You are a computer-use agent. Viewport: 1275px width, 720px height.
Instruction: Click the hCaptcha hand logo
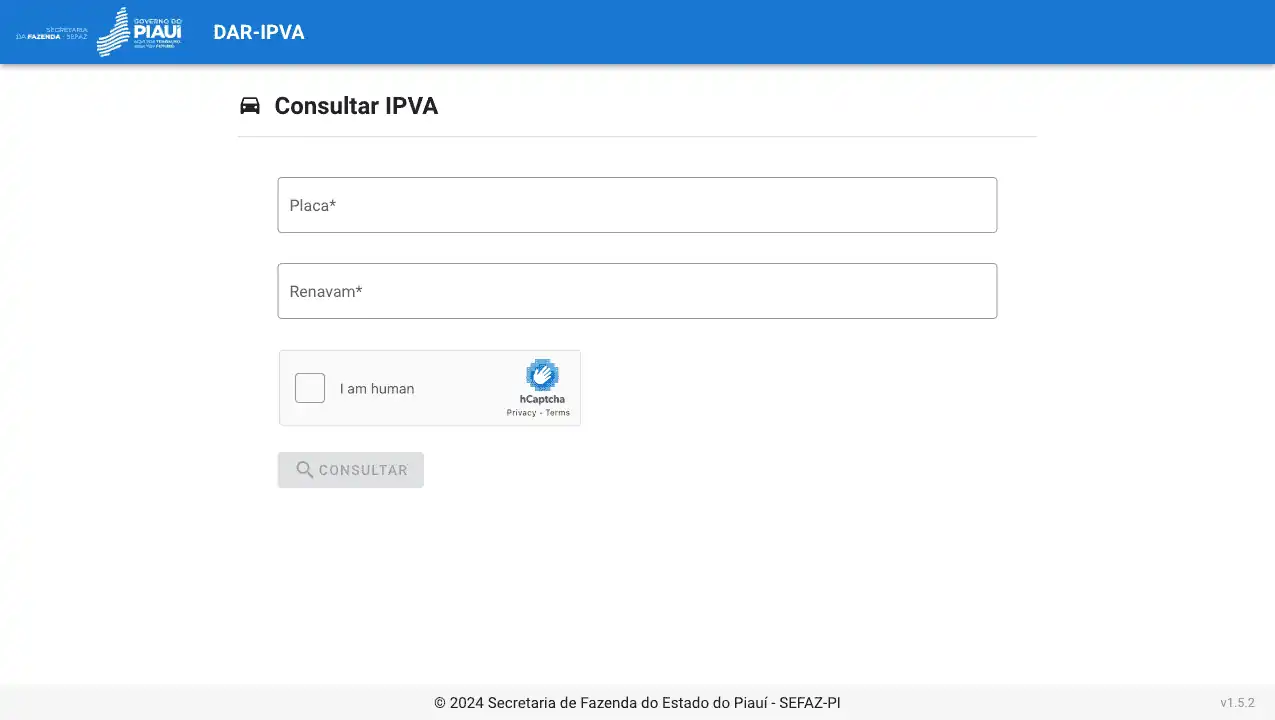[x=542, y=375]
